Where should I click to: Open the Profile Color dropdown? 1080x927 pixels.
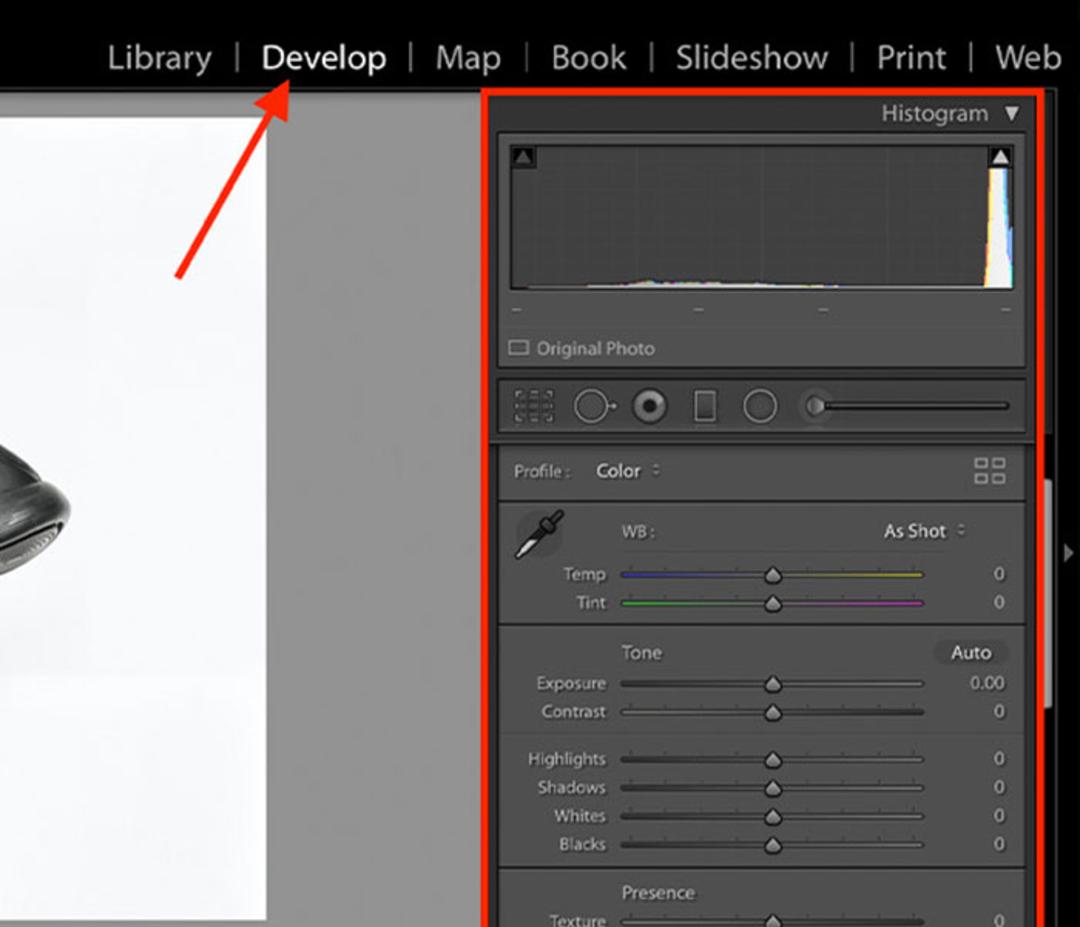(x=627, y=471)
